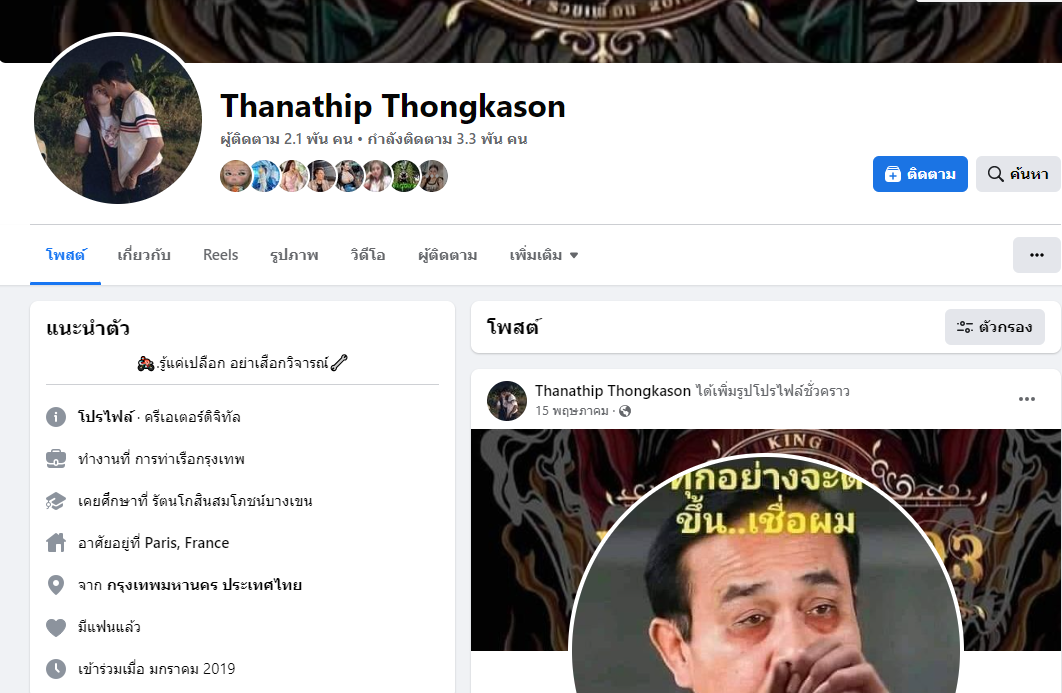Click the info icon next to โปรไฟล์
Viewport: 1062px width, 693px height.
point(56,417)
